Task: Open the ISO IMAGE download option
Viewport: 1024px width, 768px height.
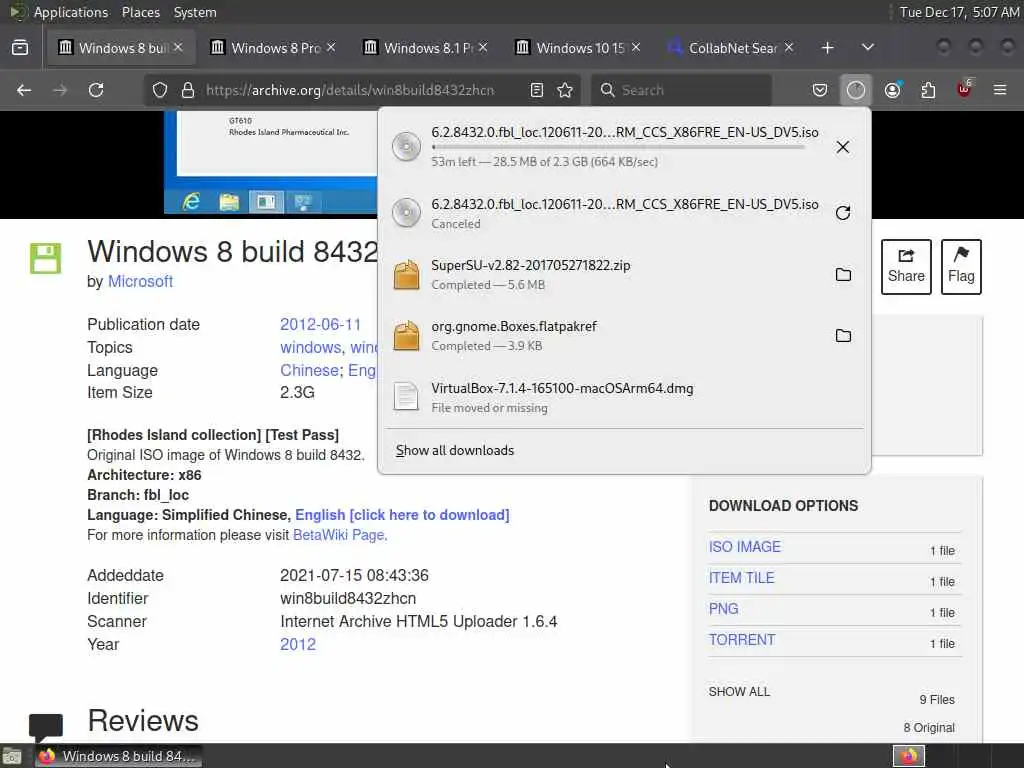Action: pos(744,547)
